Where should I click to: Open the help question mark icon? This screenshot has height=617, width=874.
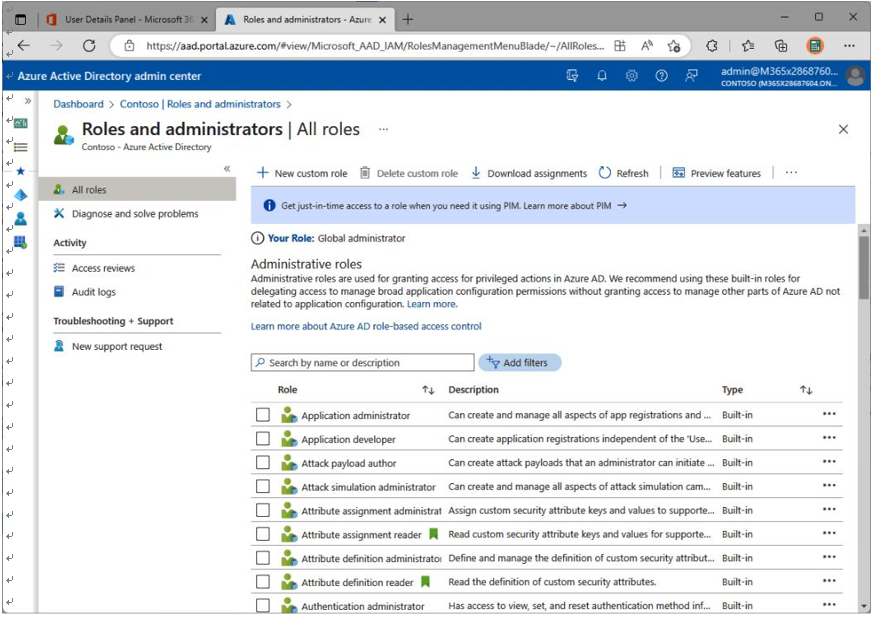point(662,75)
